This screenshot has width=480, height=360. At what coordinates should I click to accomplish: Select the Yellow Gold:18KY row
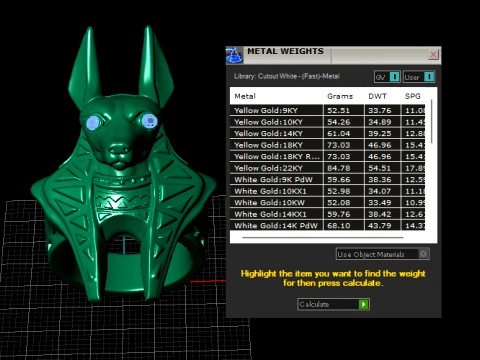(327, 145)
